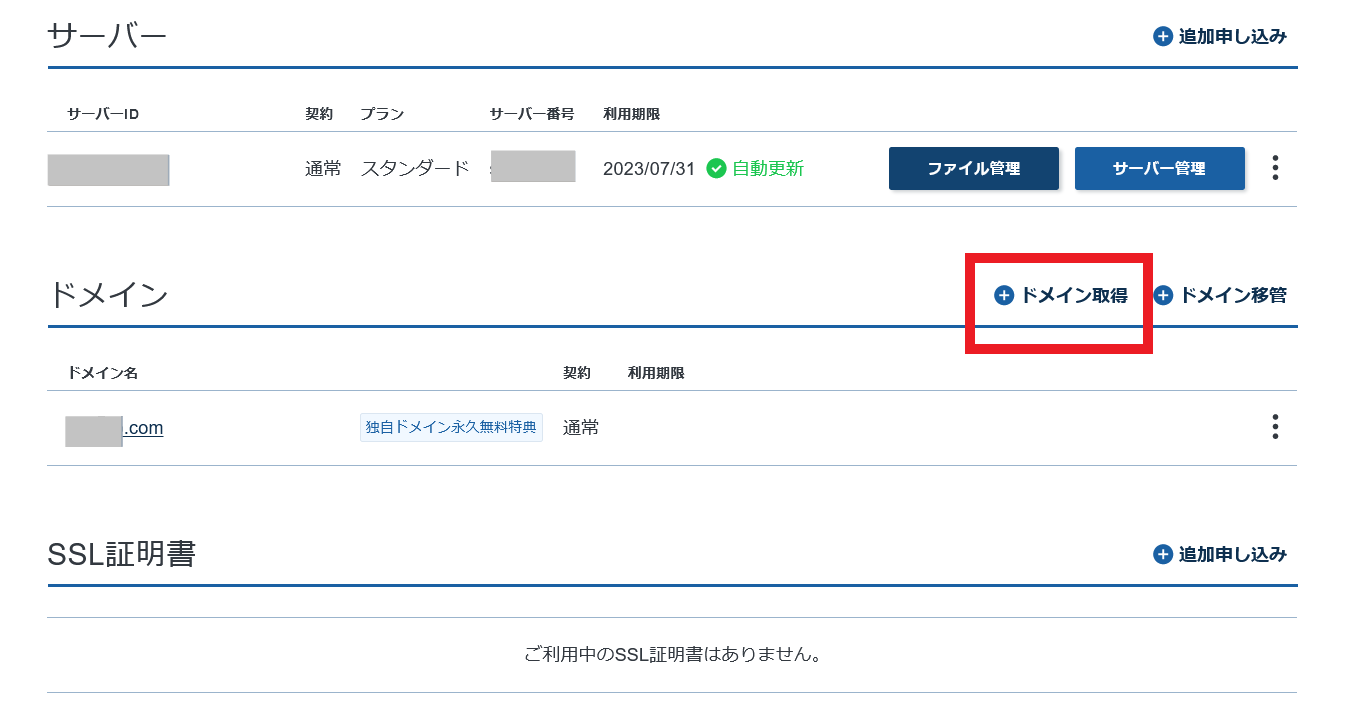The image size is (1356, 723).
Task: Select expiry date 2023/07/31 text
Action: (x=649, y=169)
